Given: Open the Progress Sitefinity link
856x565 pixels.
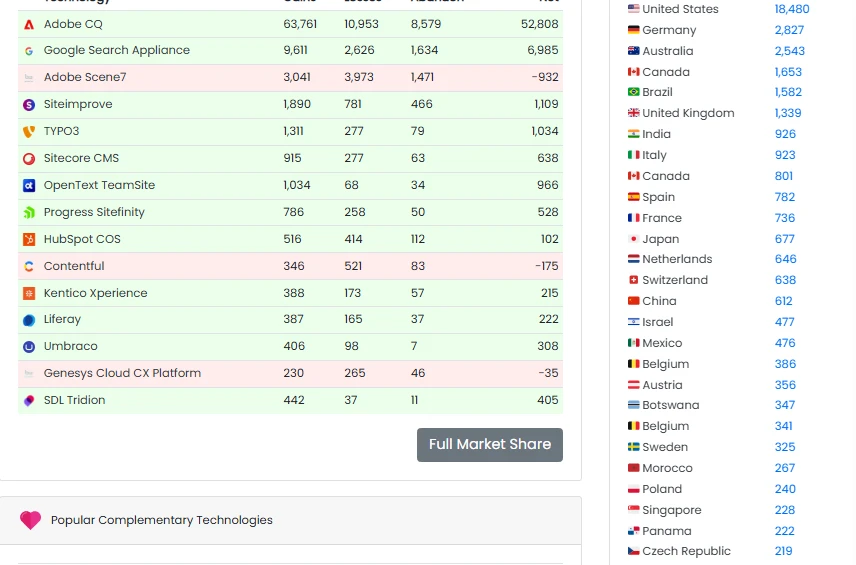Looking at the screenshot, I should click(94, 212).
